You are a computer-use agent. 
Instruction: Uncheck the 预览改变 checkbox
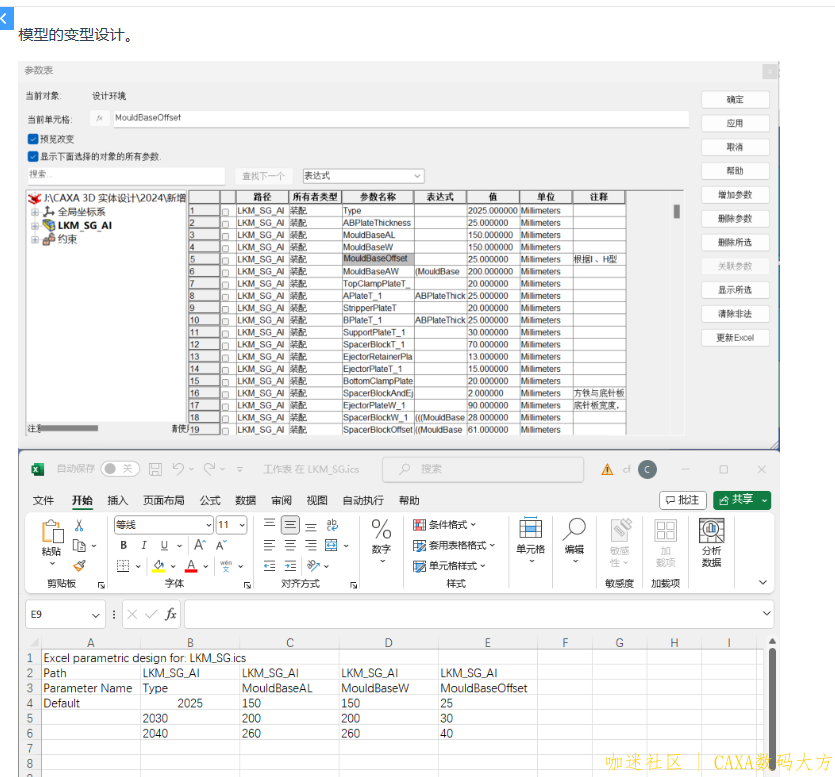[33, 139]
